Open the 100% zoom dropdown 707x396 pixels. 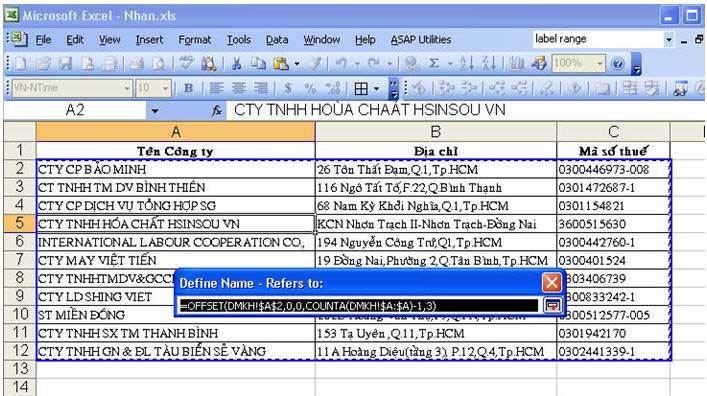(600, 64)
